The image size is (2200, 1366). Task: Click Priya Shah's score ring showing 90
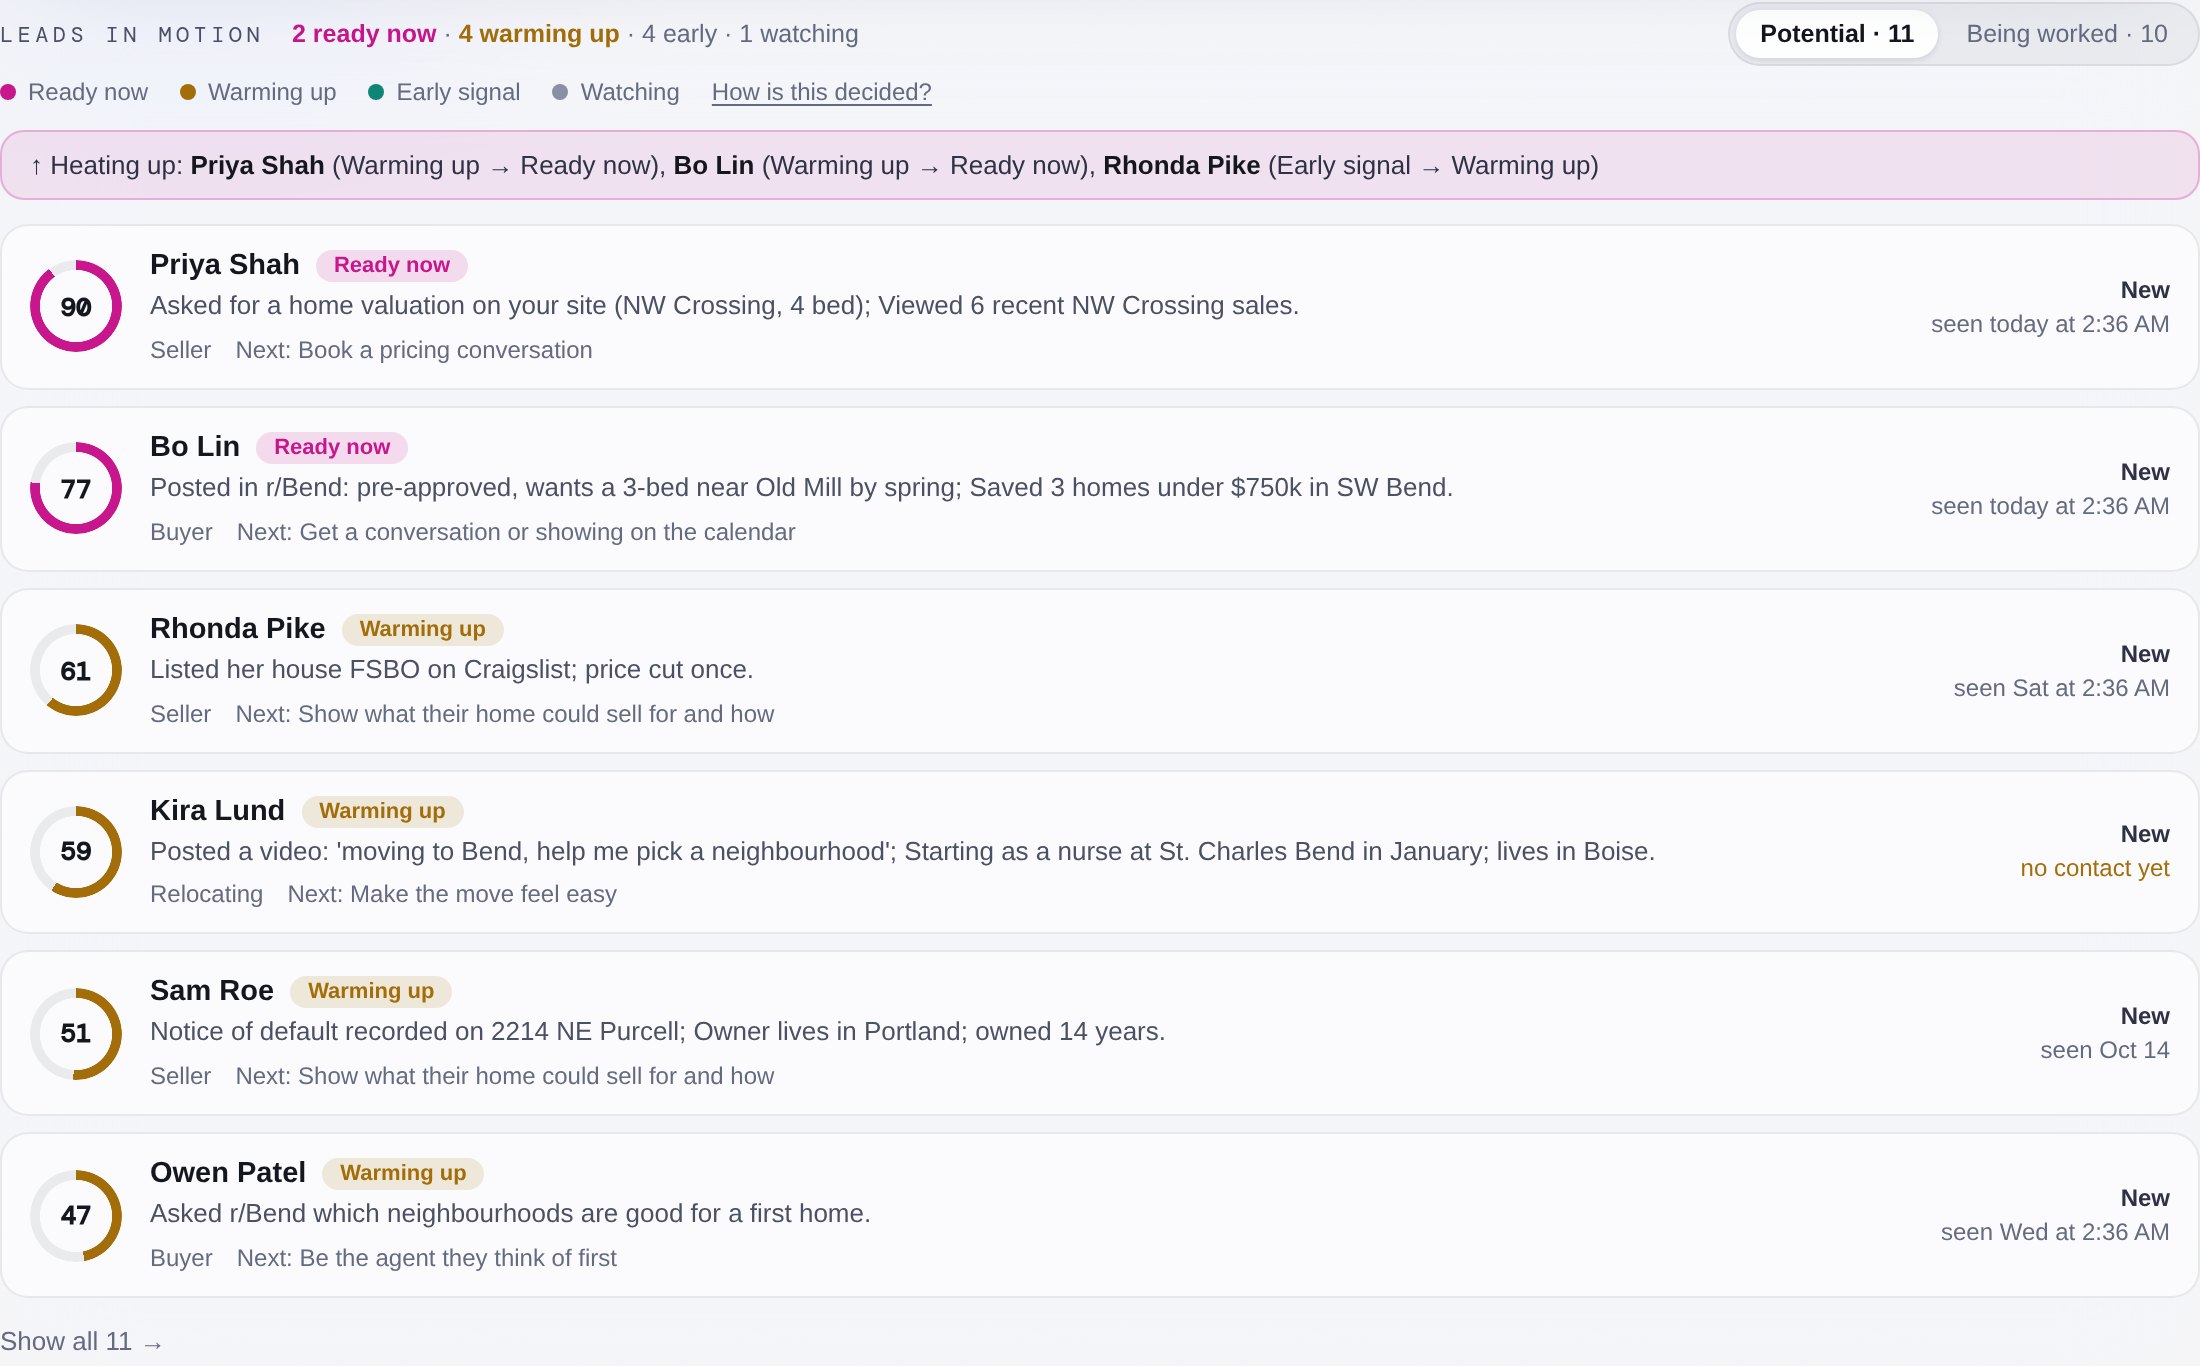click(76, 306)
